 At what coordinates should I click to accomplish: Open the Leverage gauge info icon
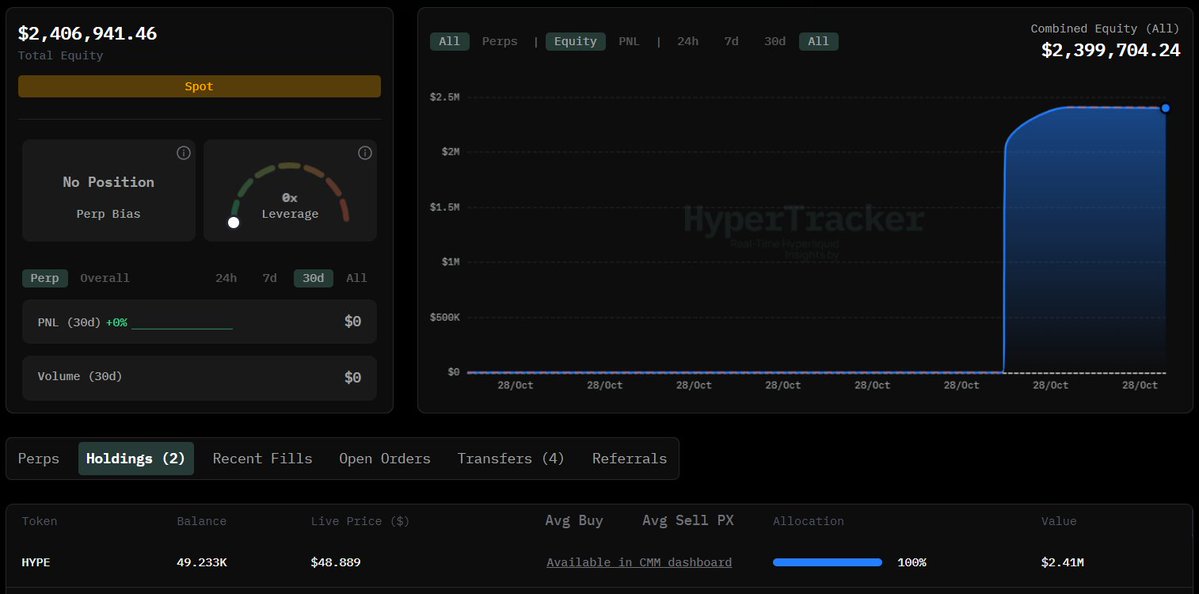tap(365, 153)
